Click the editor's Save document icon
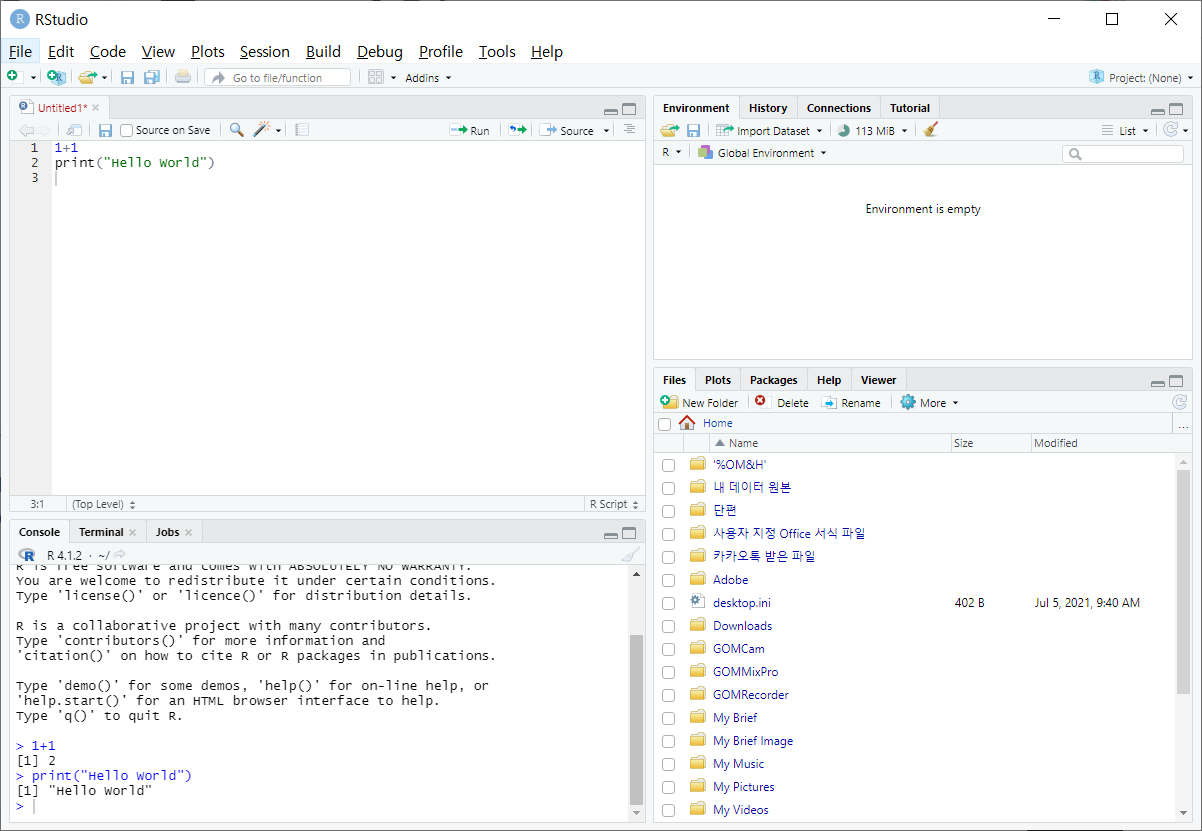Viewport: 1202px width, 831px height. click(105, 130)
